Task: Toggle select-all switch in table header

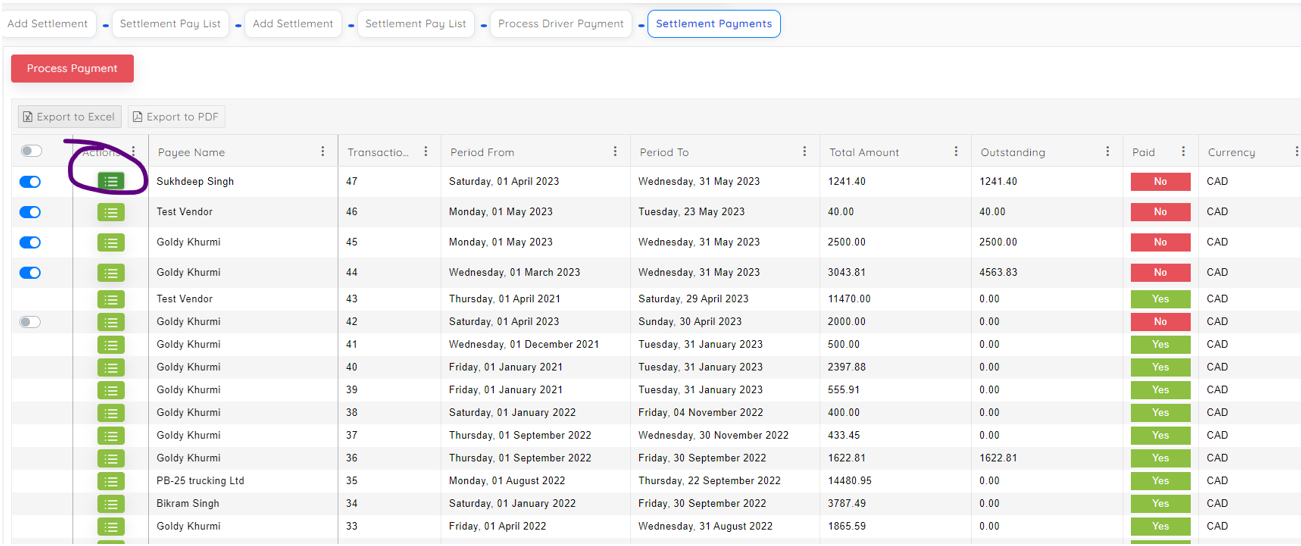Action: (31, 151)
